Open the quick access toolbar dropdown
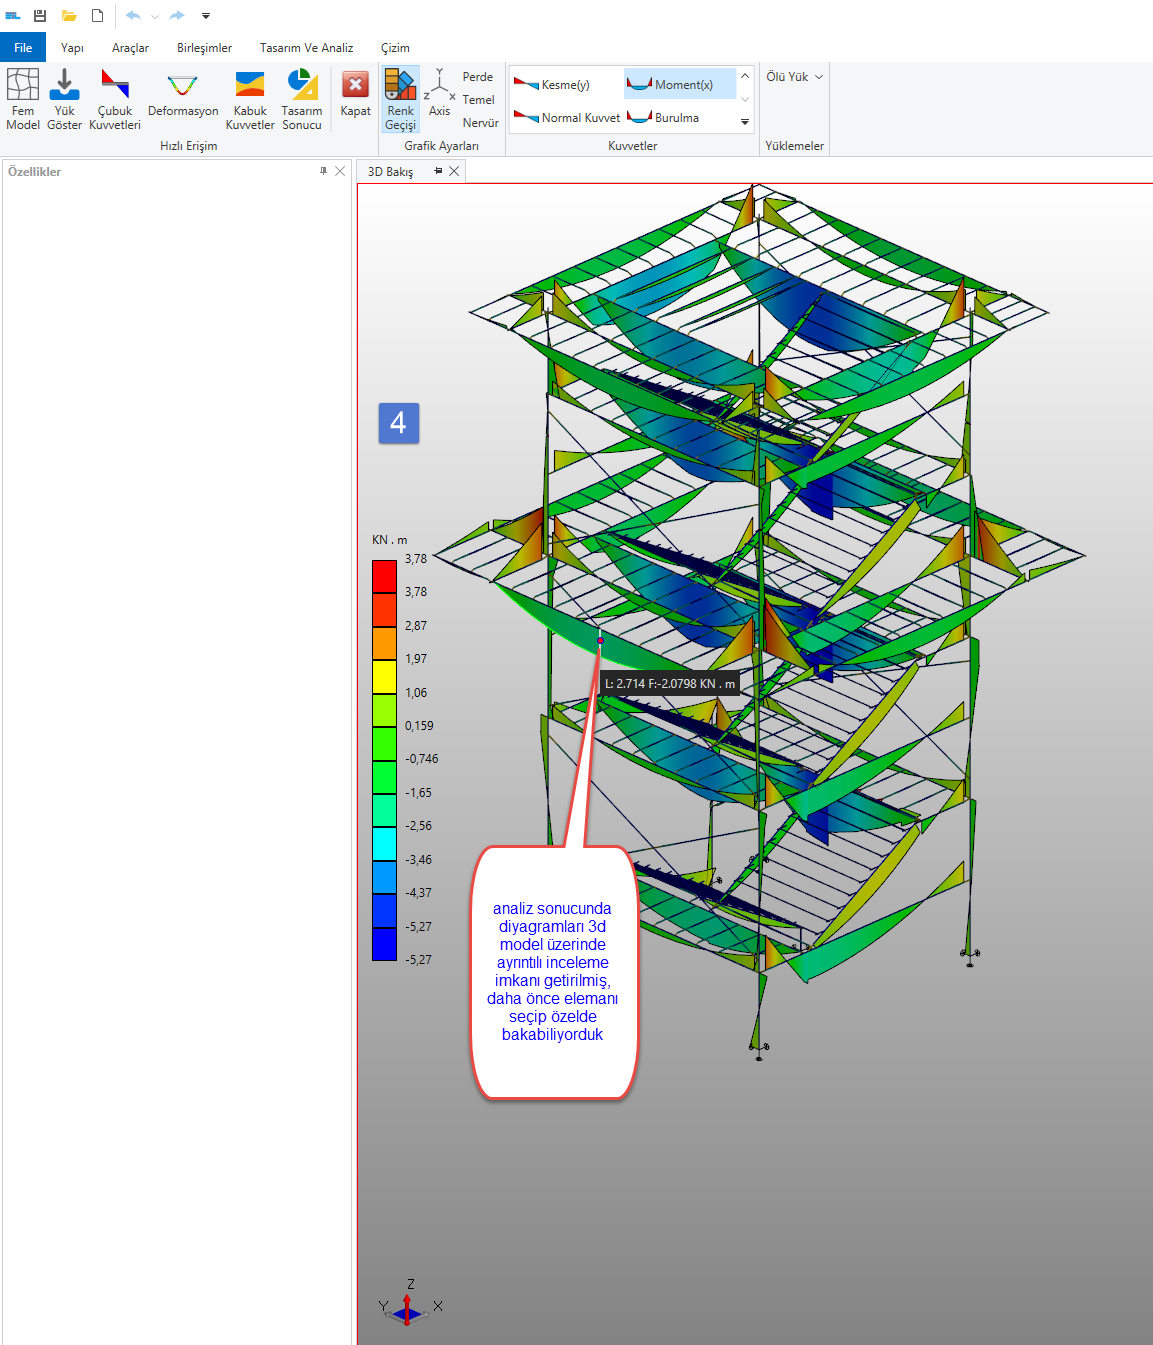 click(x=206, y=16)
